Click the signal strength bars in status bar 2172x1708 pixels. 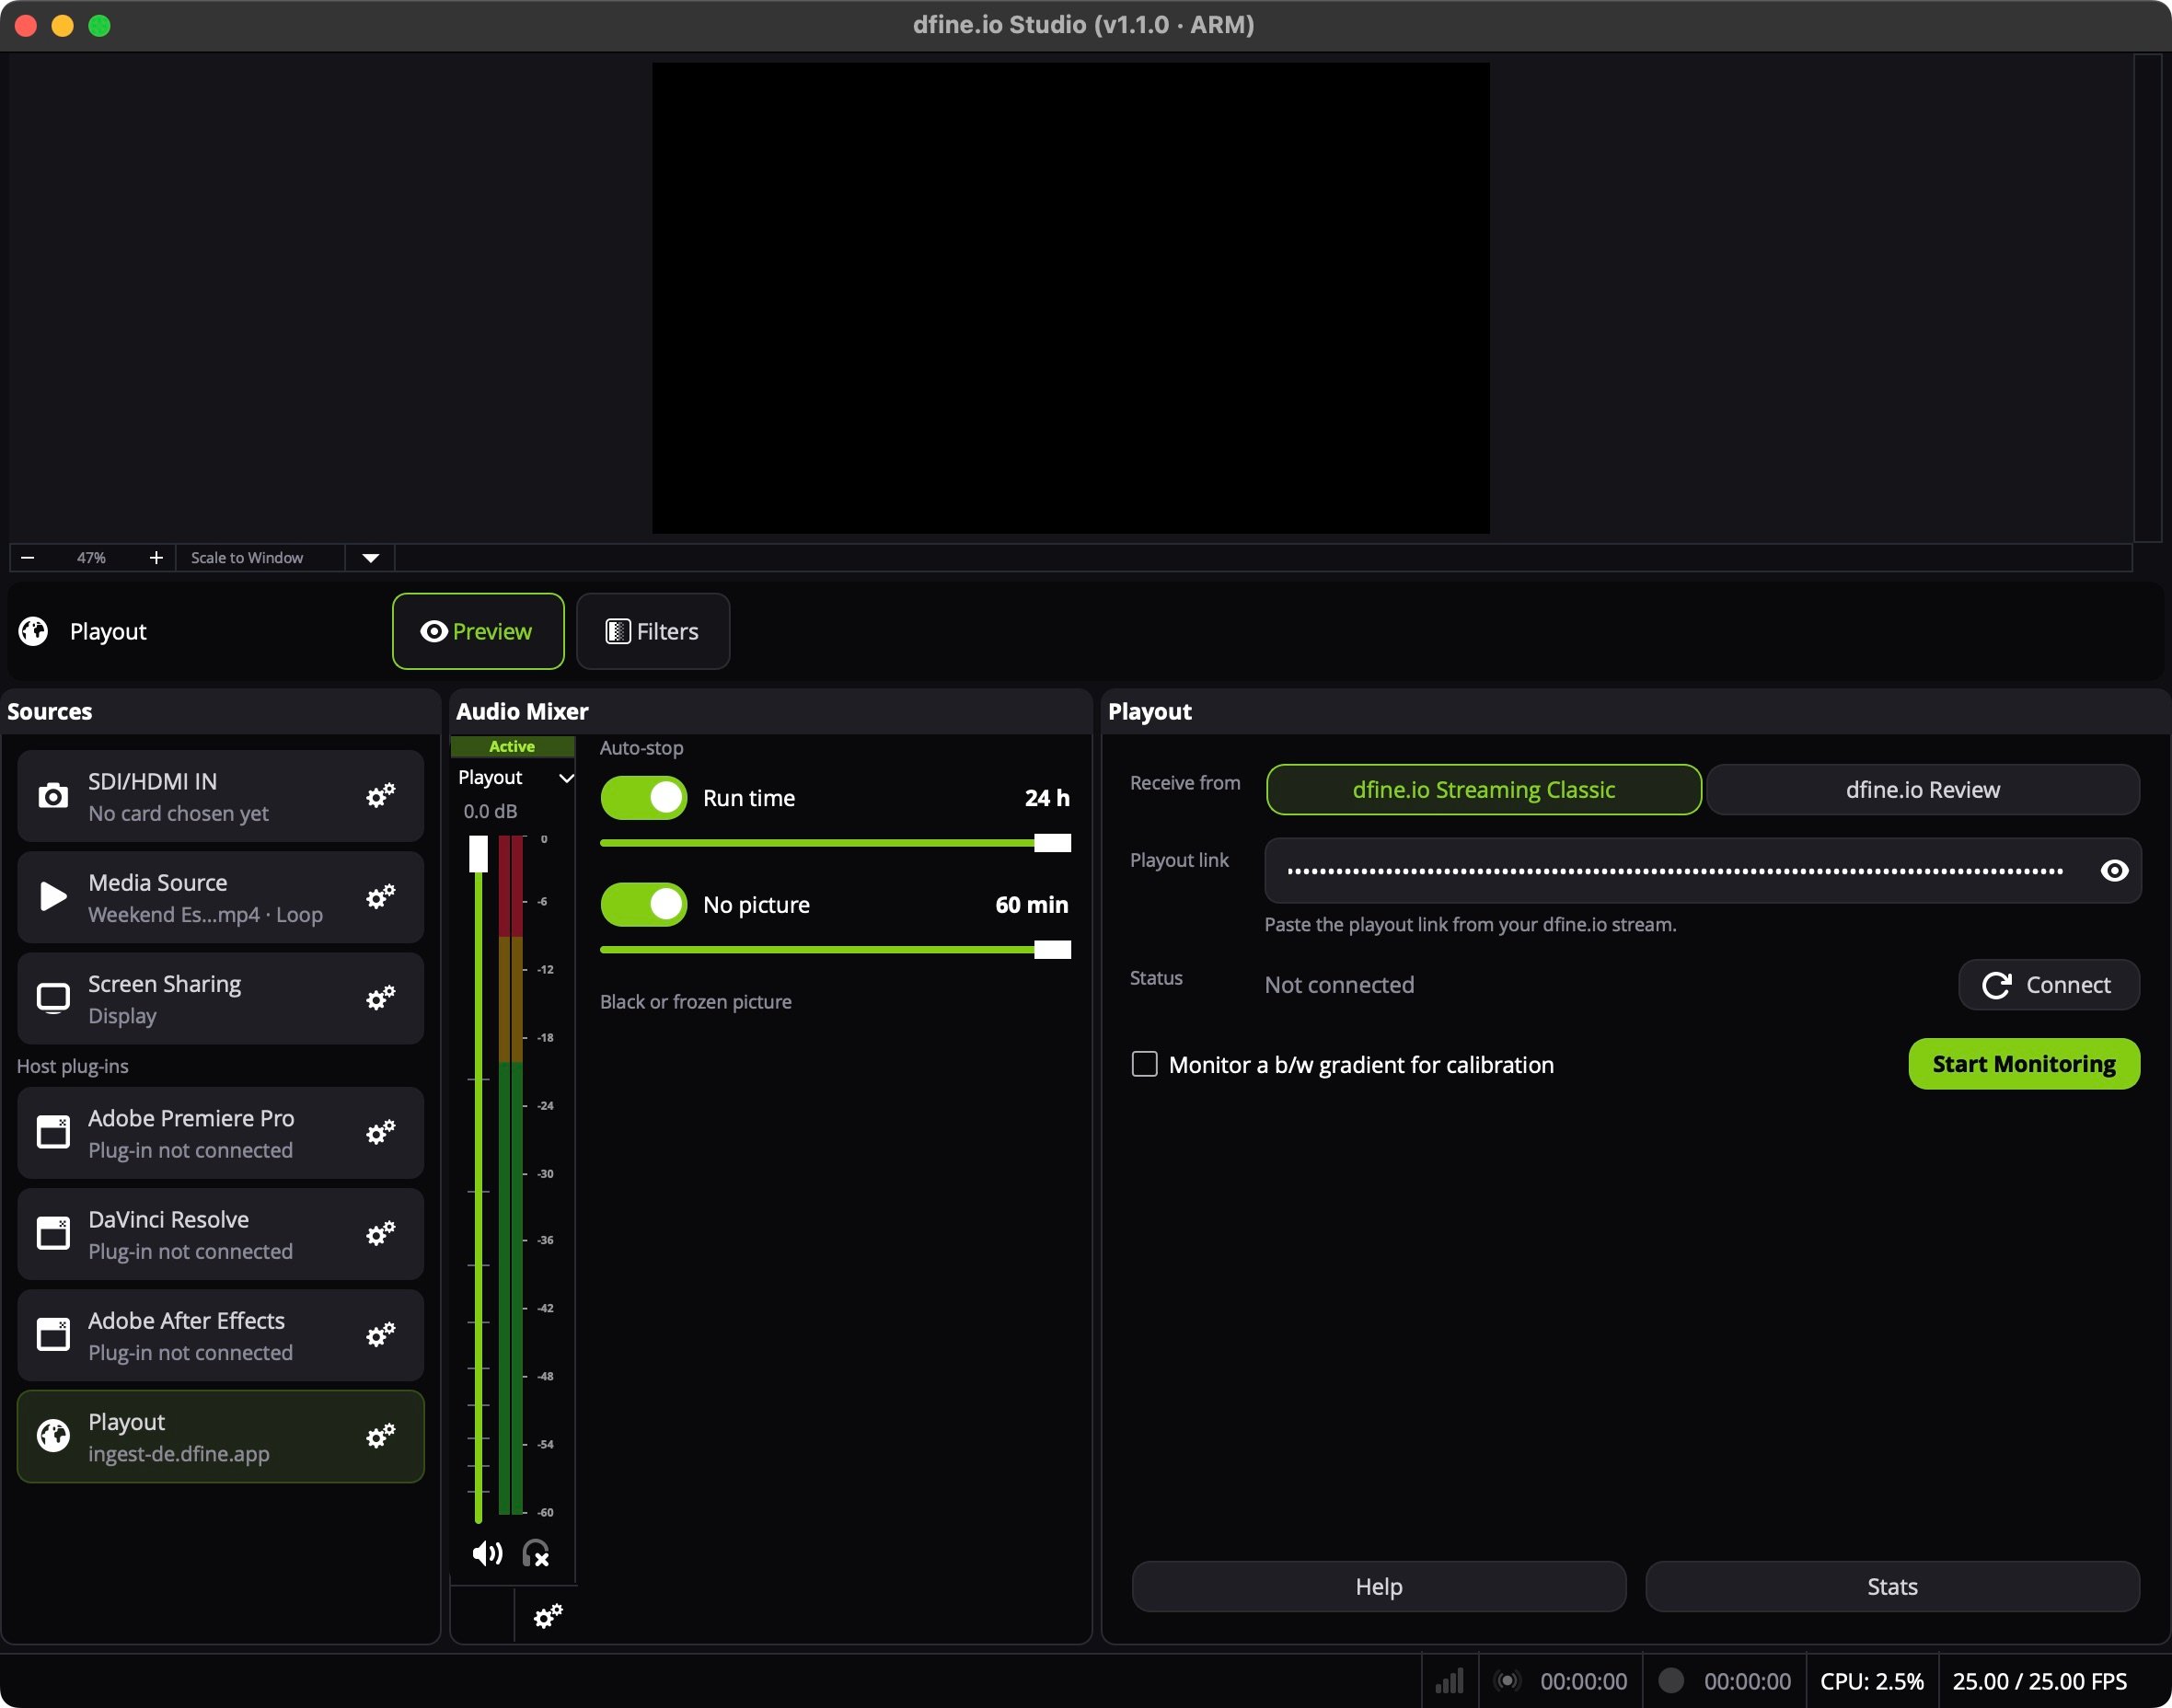point(1450,1681)
